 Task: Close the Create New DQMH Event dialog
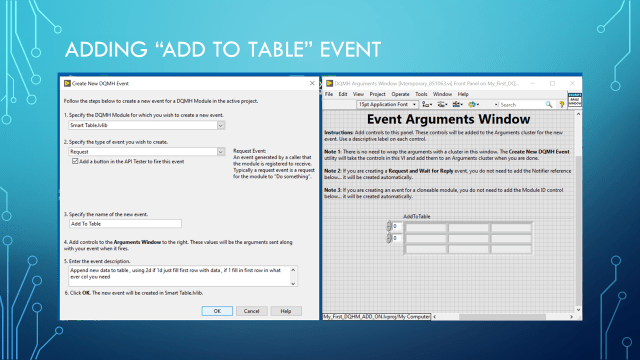[x=312, y=83]
